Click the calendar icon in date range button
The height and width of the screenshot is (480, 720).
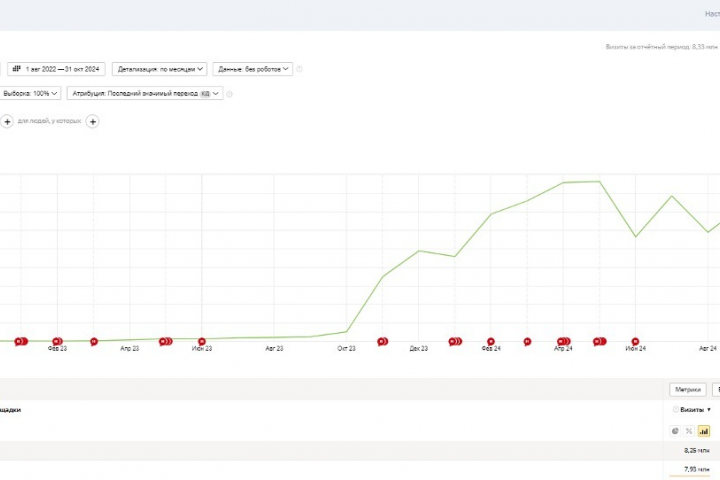[x=17, y=69]
